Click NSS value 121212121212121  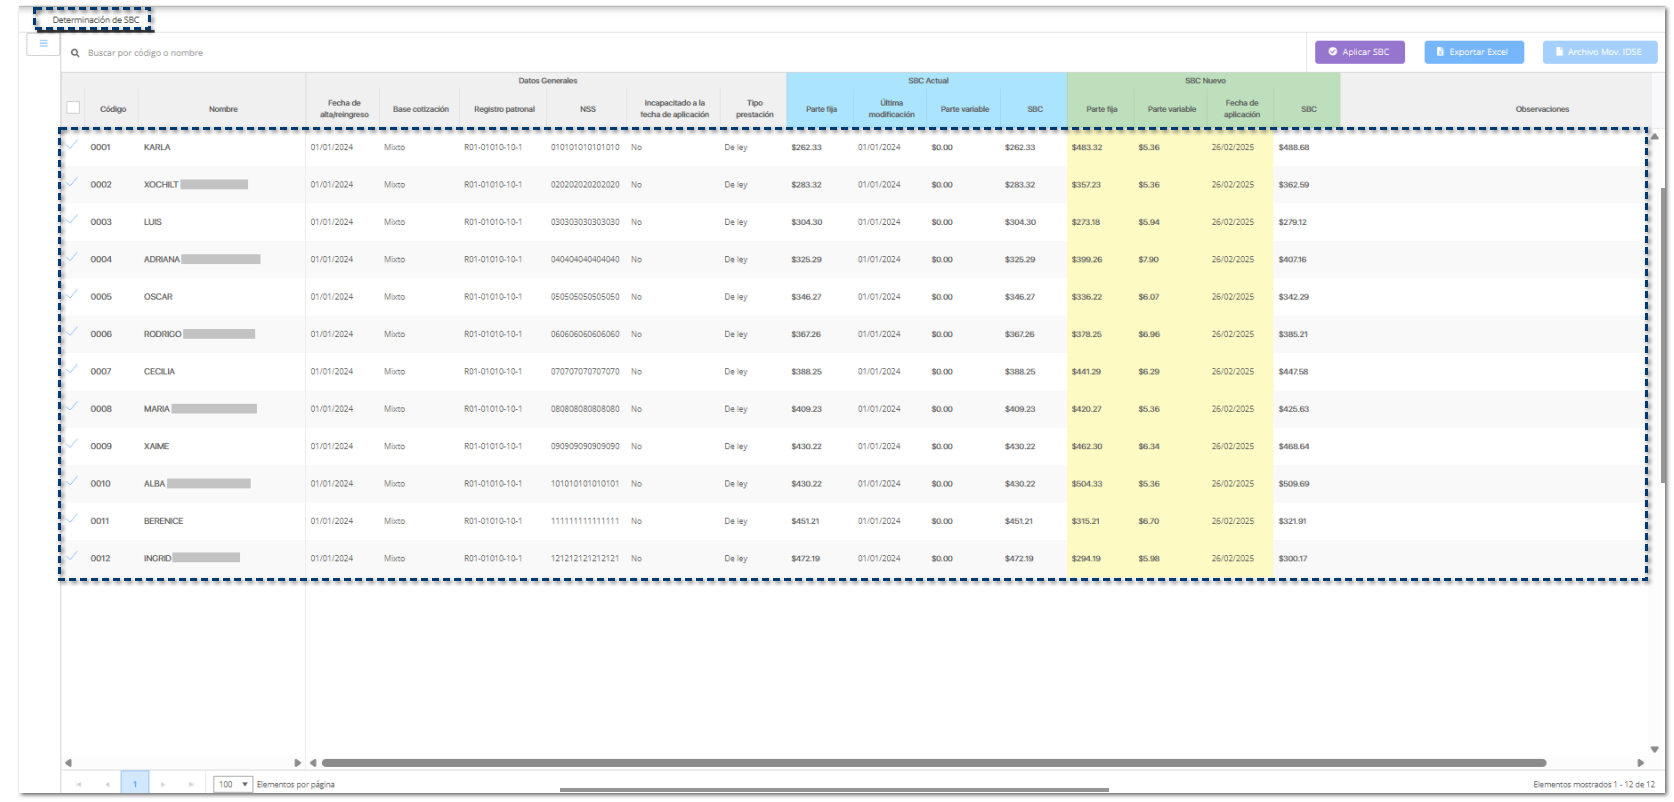coord(585,559)
